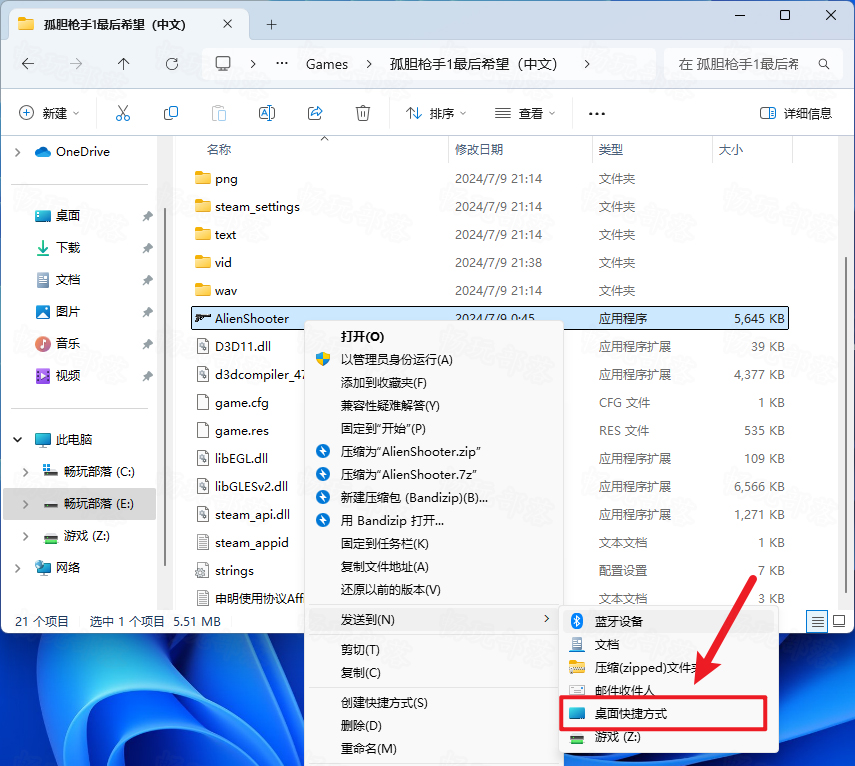Refresh the current folder view
This screenshot has height=766, width=855.
[x=172, y=64]
